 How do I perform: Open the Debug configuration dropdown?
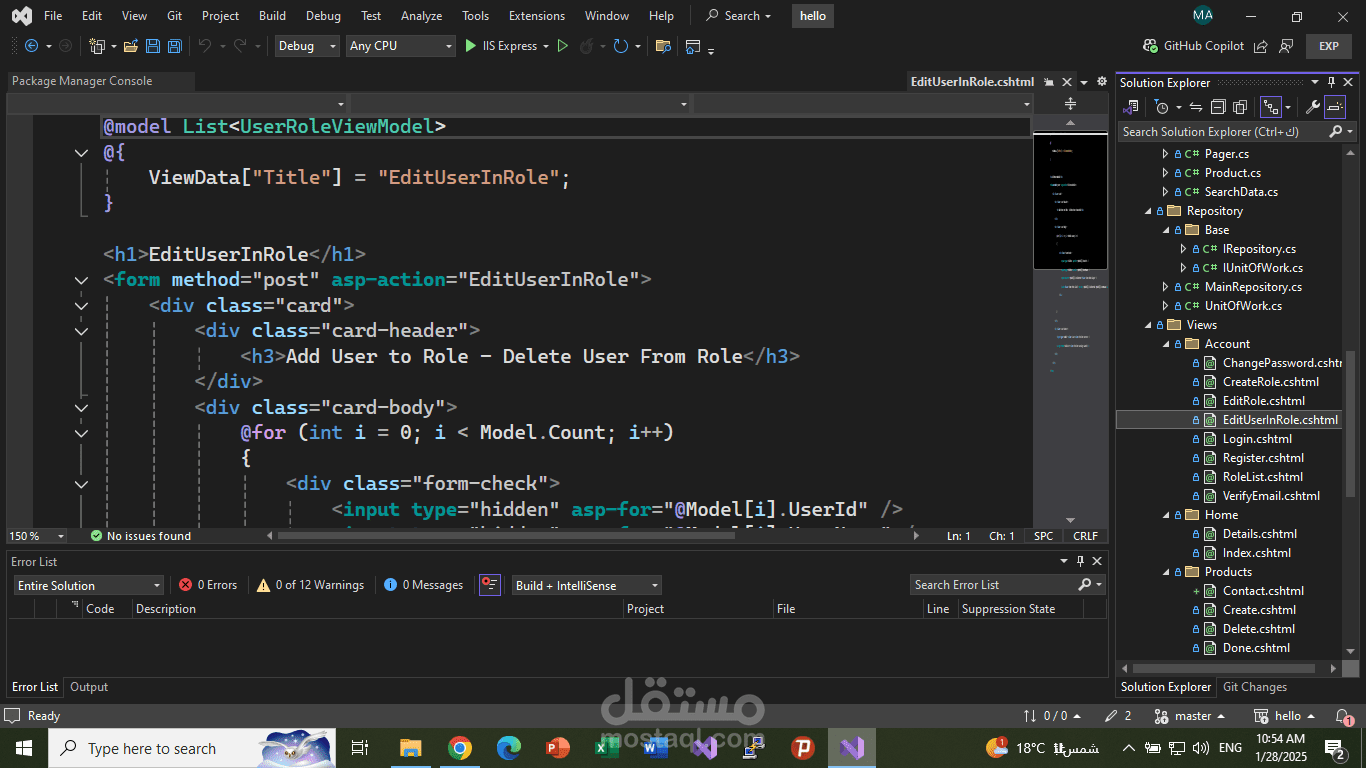click(306, 46)
